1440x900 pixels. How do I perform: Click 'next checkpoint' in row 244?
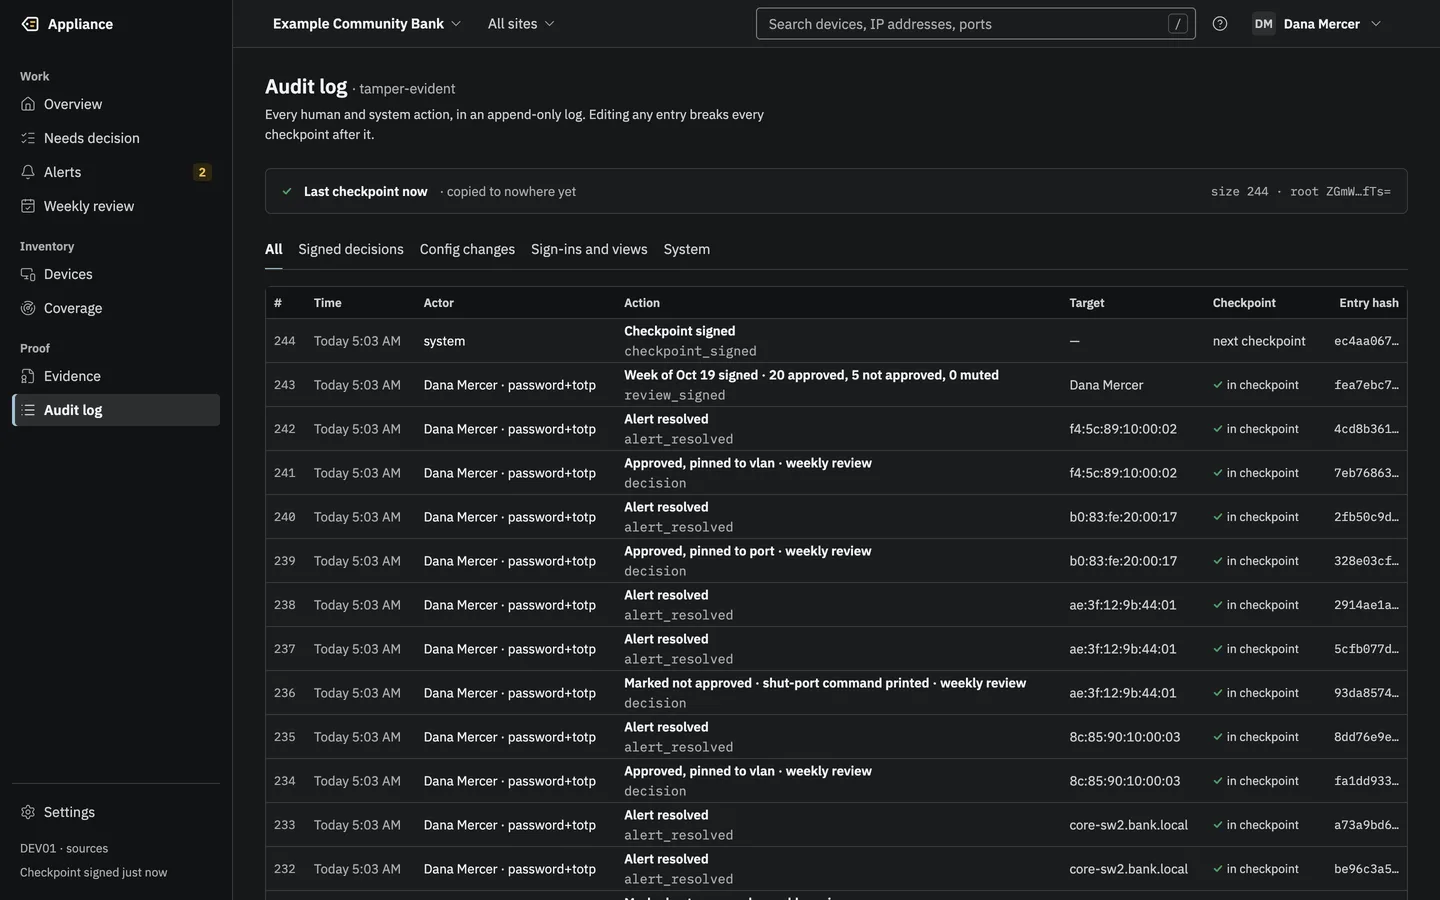coord(1259,341)
